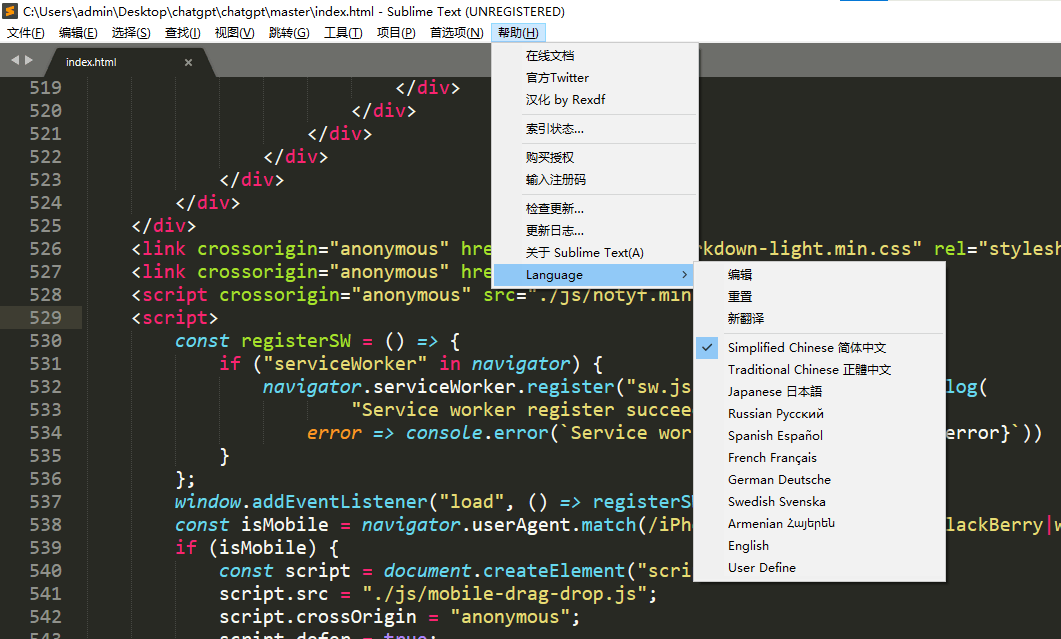Choose 编辑 in the Language submenu
Viewport: 1061px width, 639px height.
tap(819, 275)
